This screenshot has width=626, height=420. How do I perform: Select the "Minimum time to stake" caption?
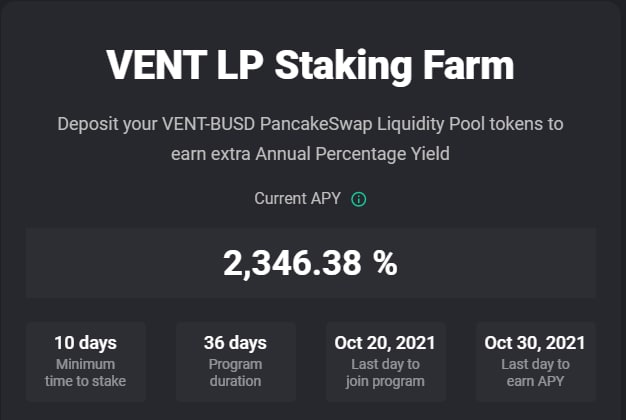pyautogui.click(x=85, y=372)
